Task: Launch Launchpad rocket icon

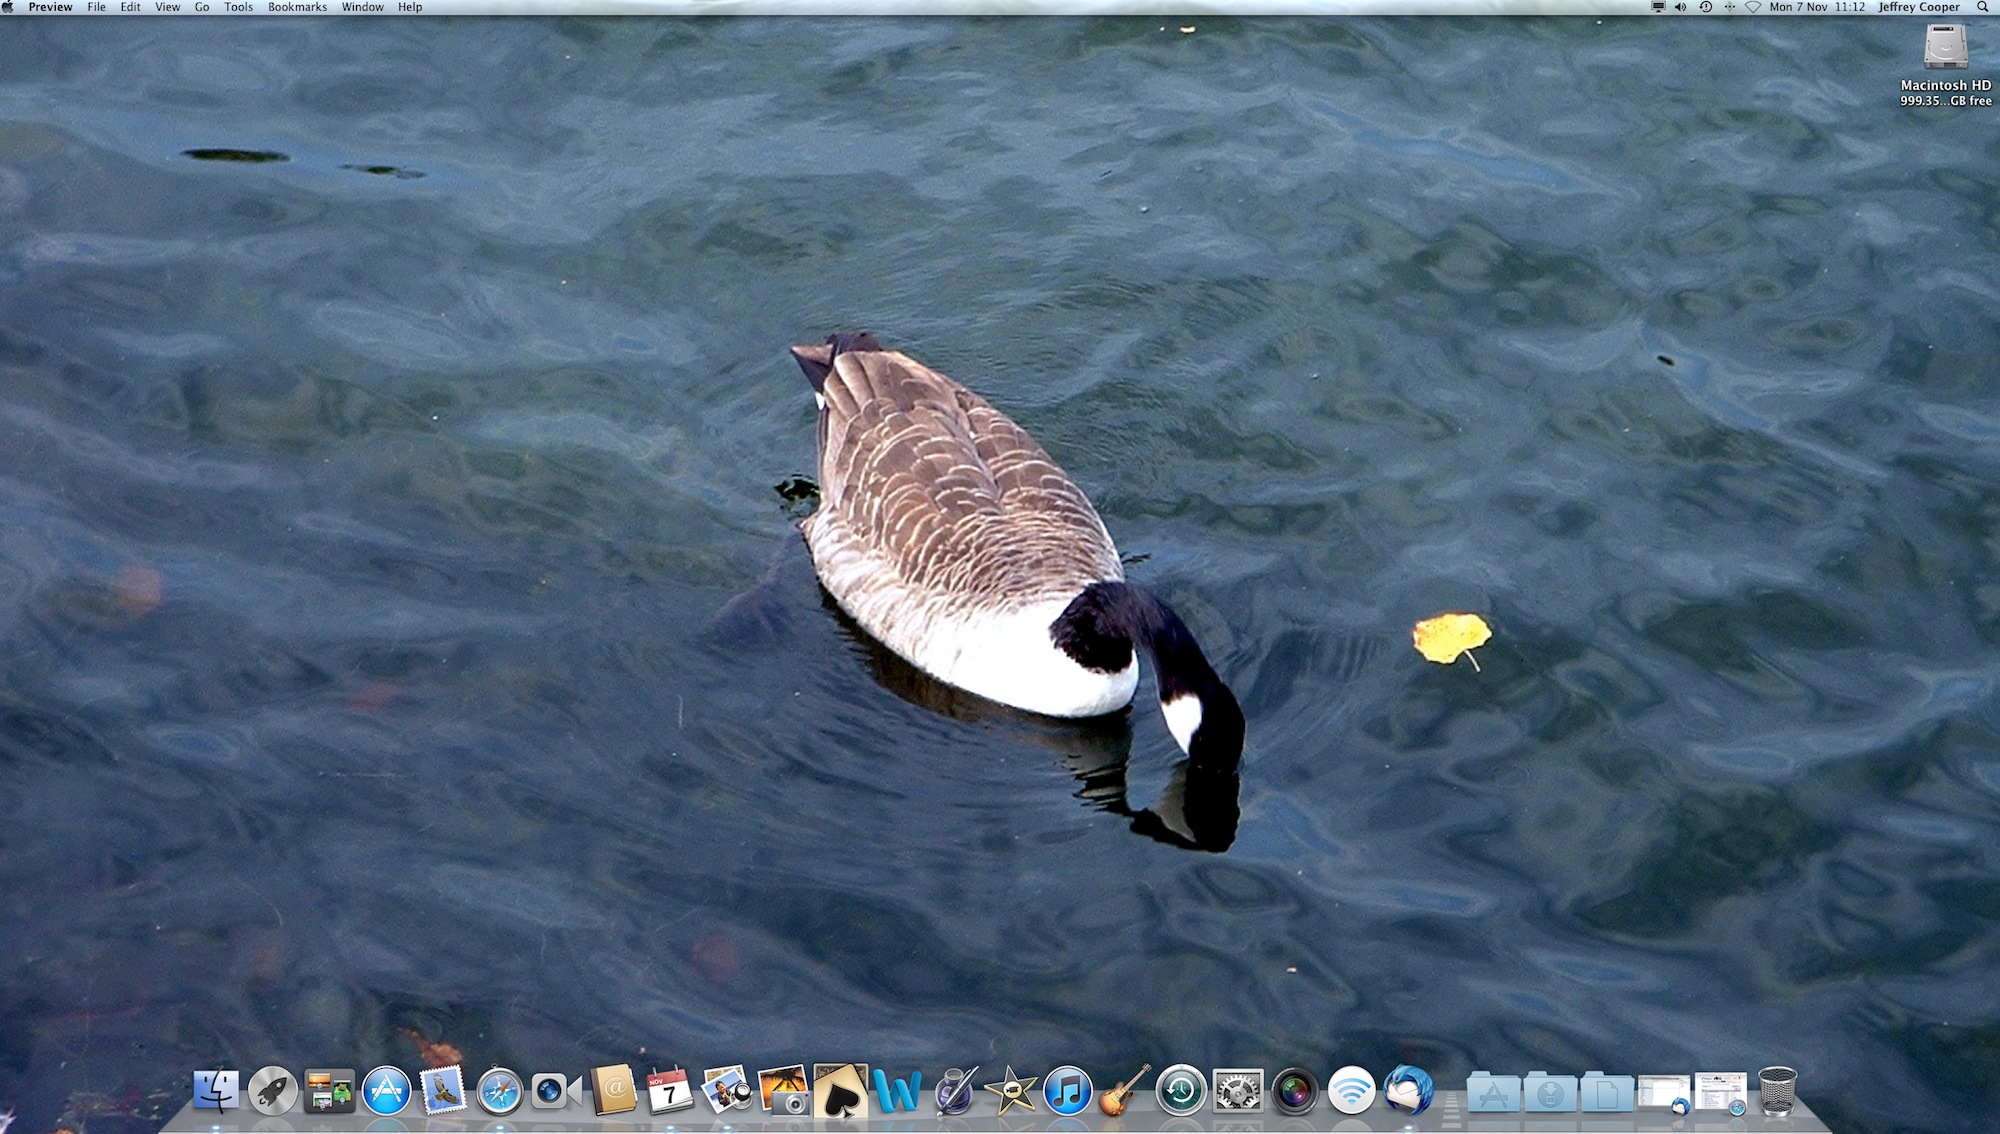Action: pyautogui.click(x=272, y=1091)
